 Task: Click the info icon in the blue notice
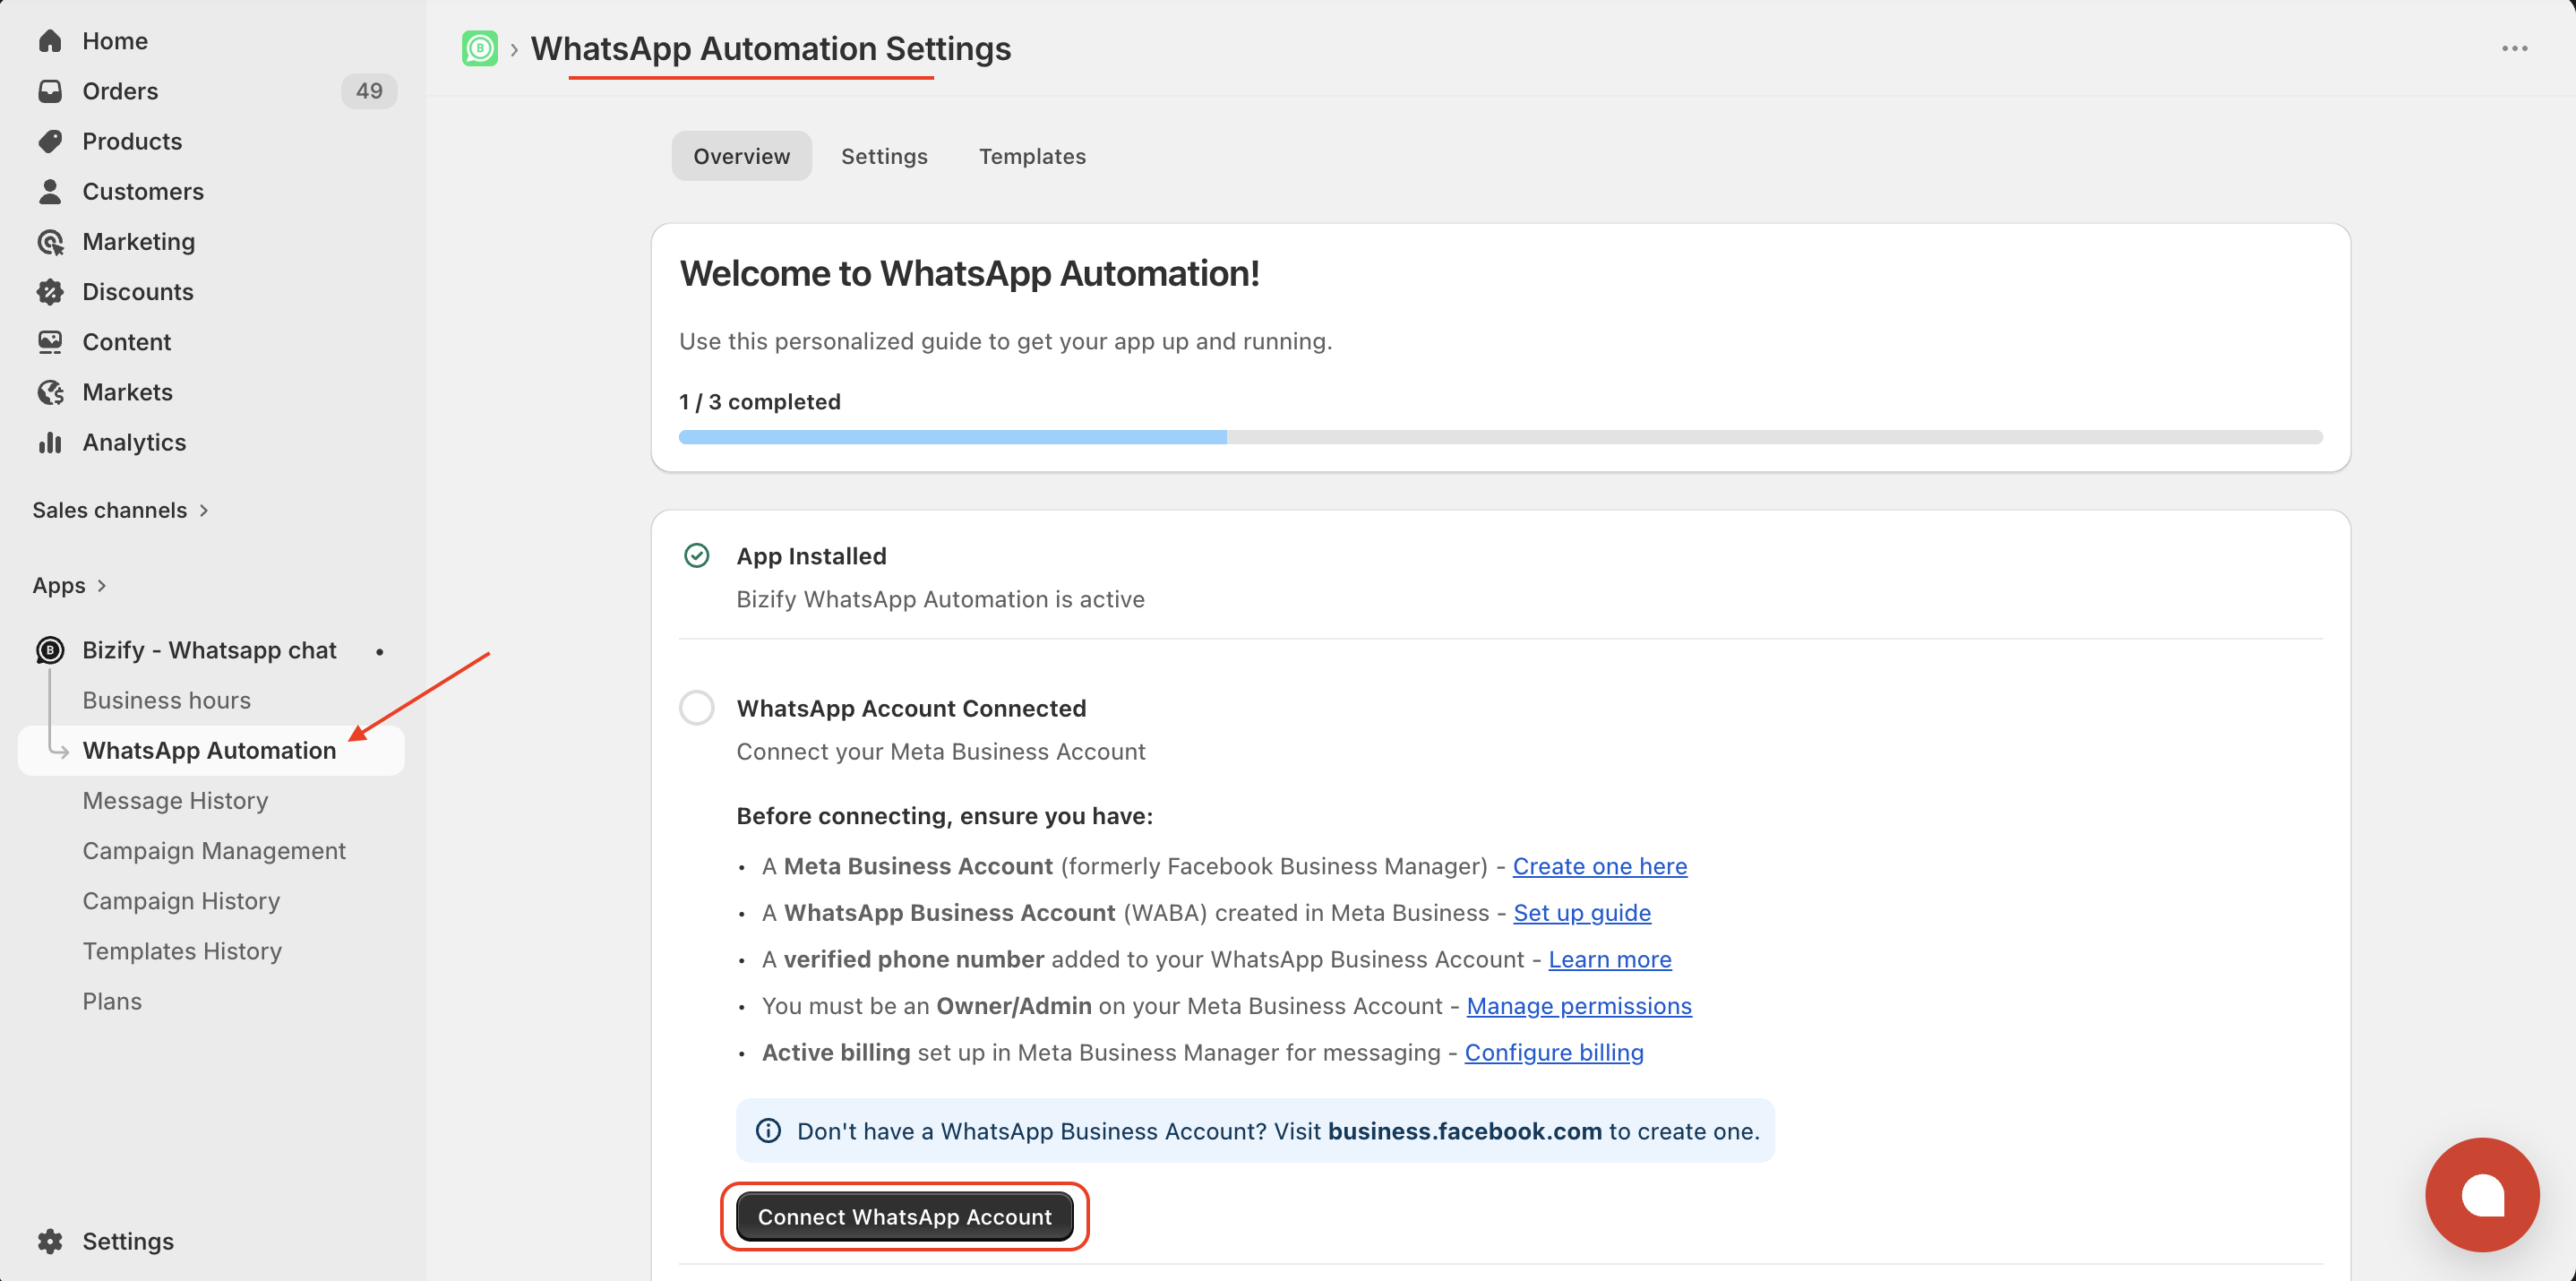[x=768, y=1131]
